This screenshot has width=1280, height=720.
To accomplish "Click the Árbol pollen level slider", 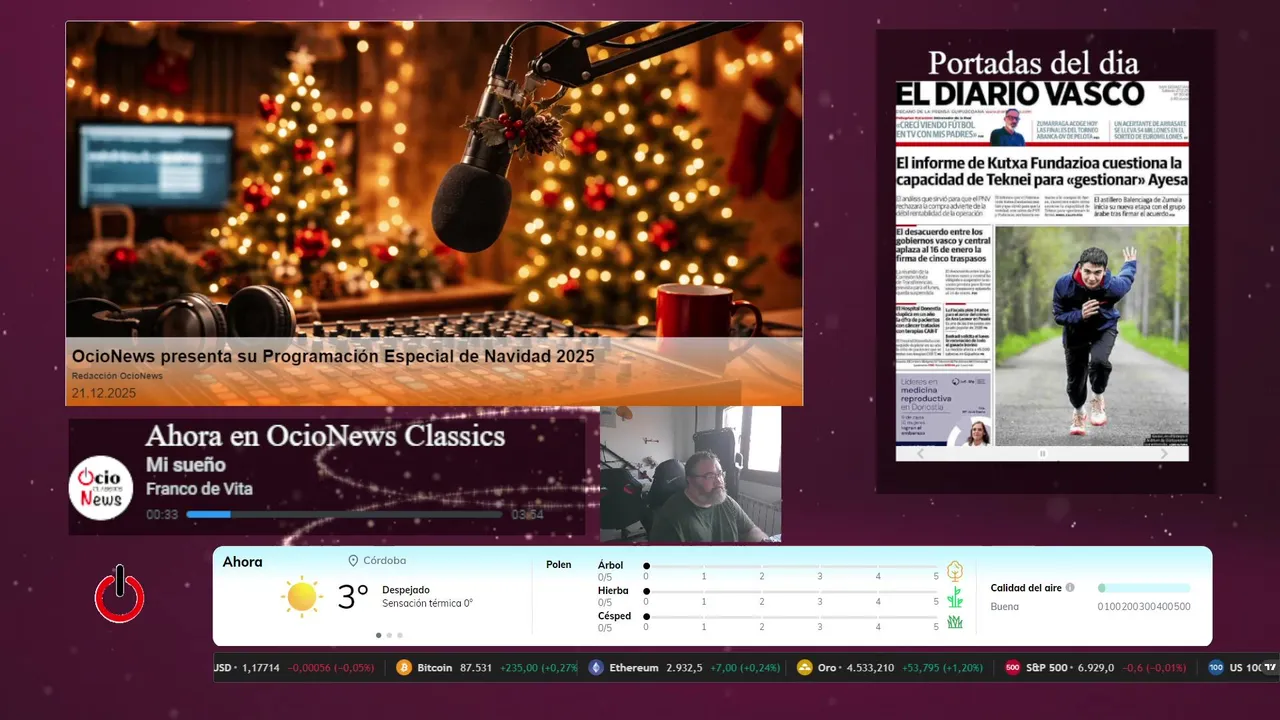I will tap(791, 566).
